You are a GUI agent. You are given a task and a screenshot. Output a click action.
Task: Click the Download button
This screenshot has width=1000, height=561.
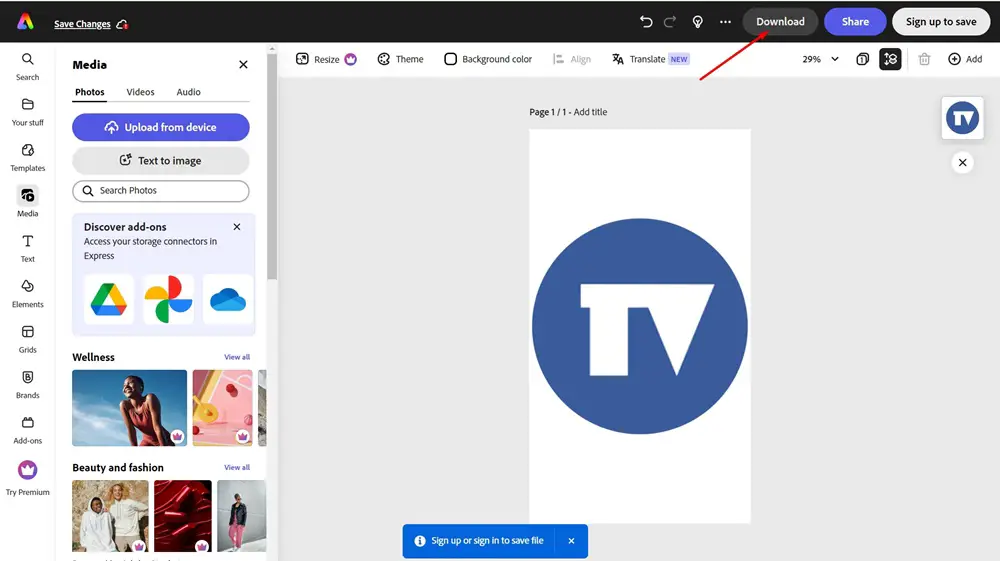coord(780,22)
